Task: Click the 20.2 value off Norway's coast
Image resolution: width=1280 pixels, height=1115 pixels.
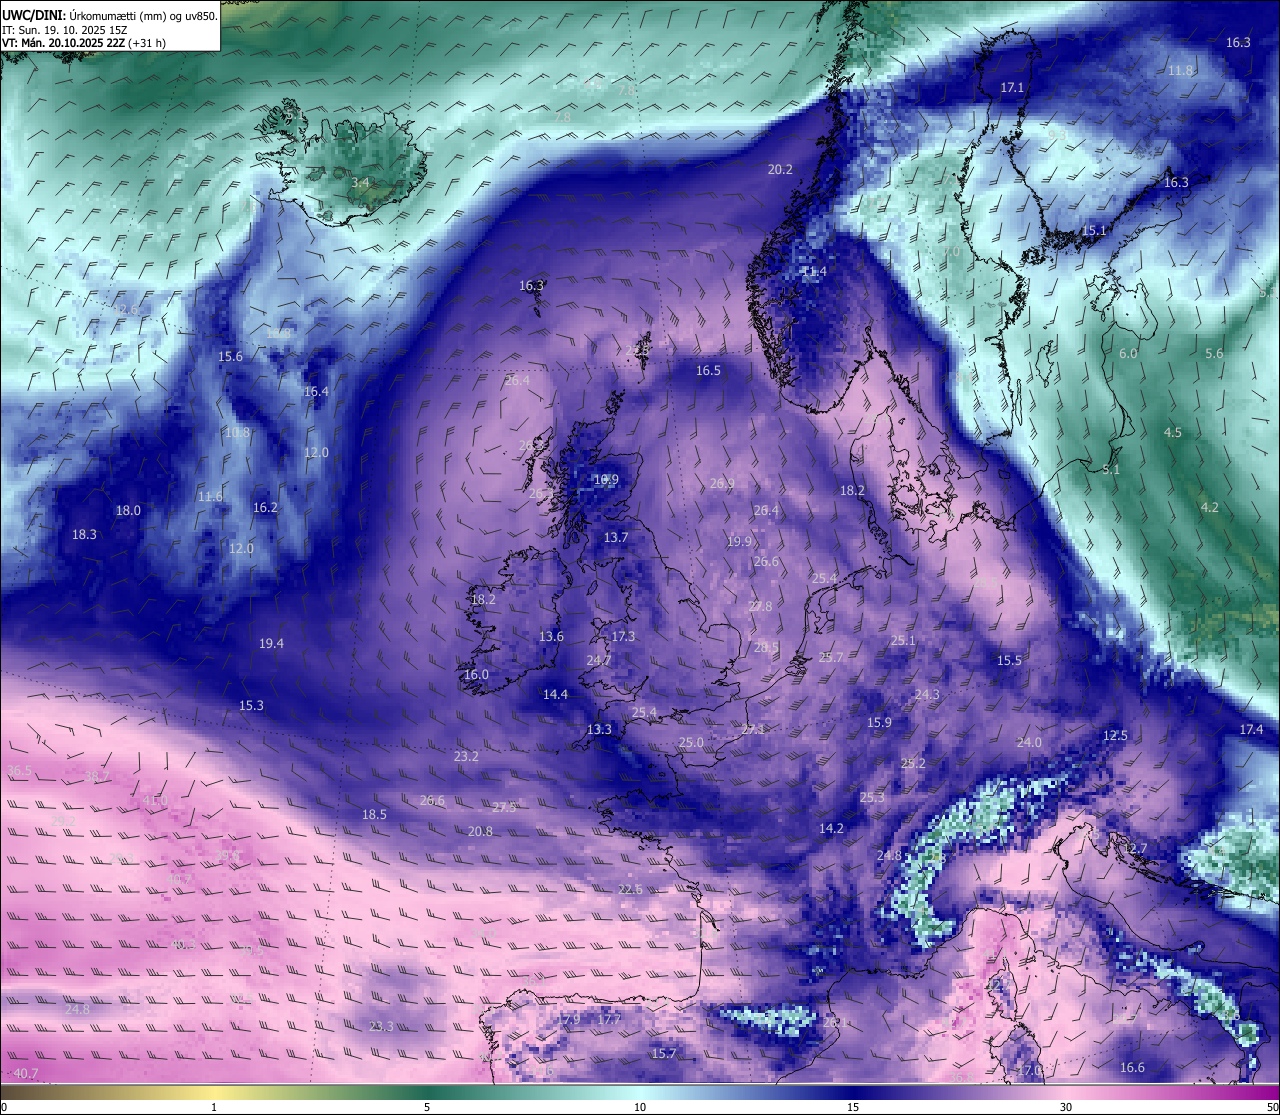Action: point(780,169)
